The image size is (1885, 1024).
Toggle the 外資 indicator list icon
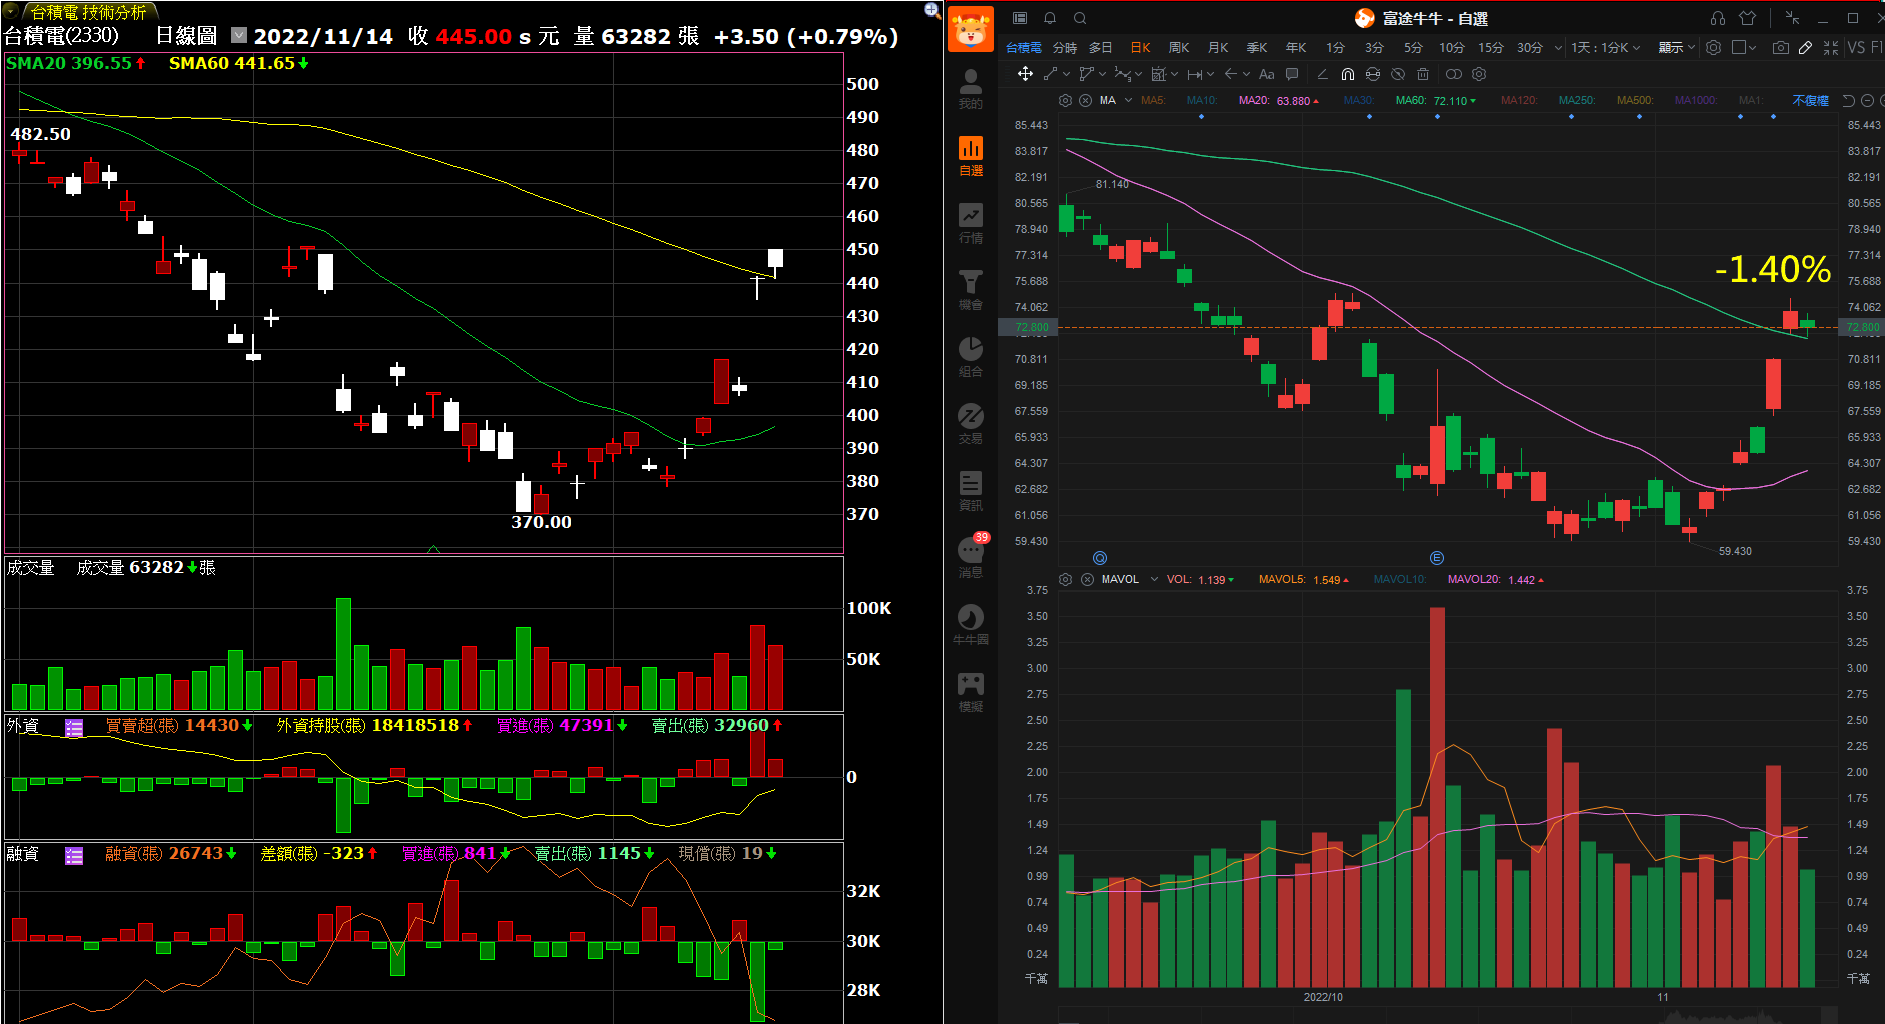74,728
